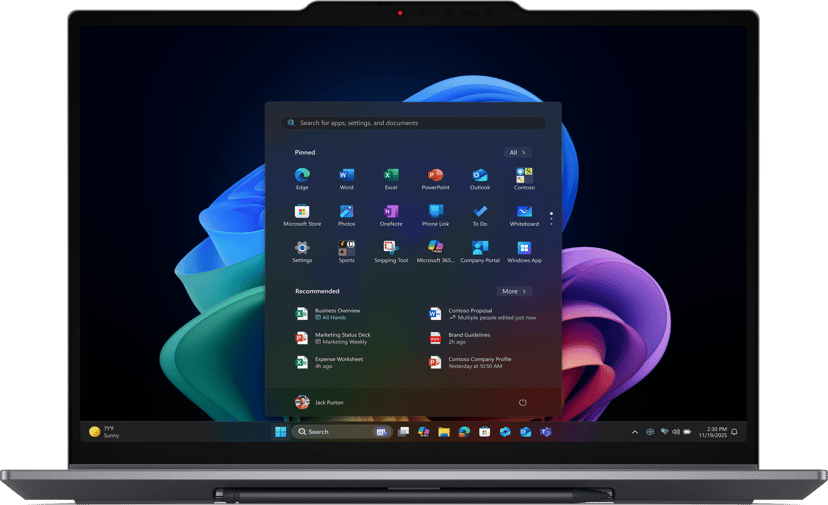Open Outlook from the taskbar

coord(525,432)
